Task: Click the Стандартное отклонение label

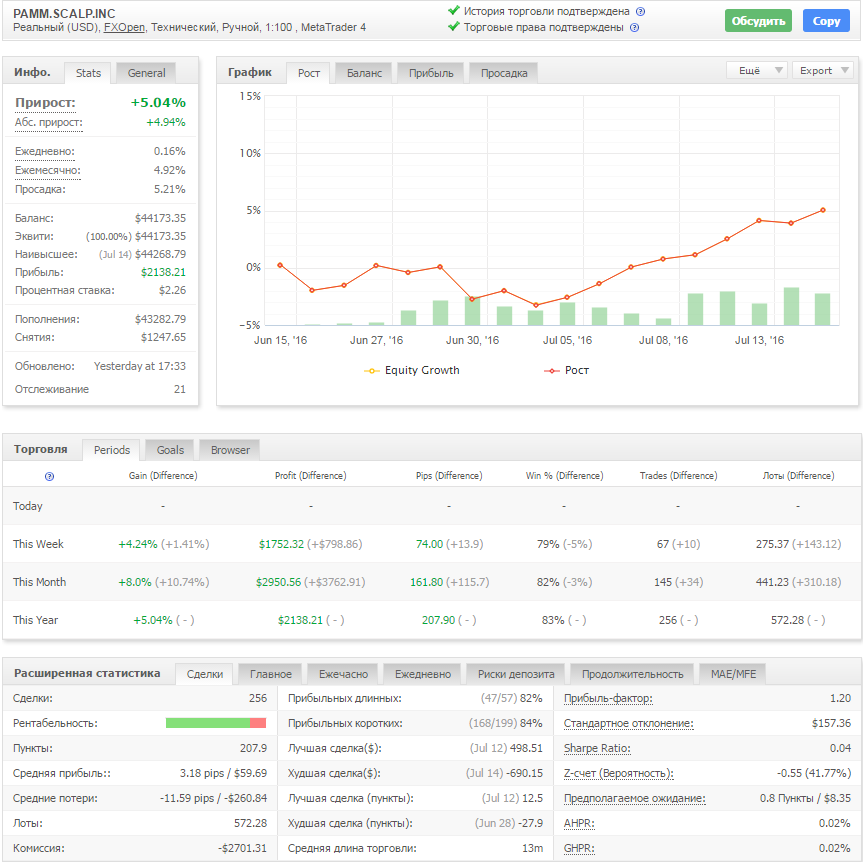Action: 629,723
